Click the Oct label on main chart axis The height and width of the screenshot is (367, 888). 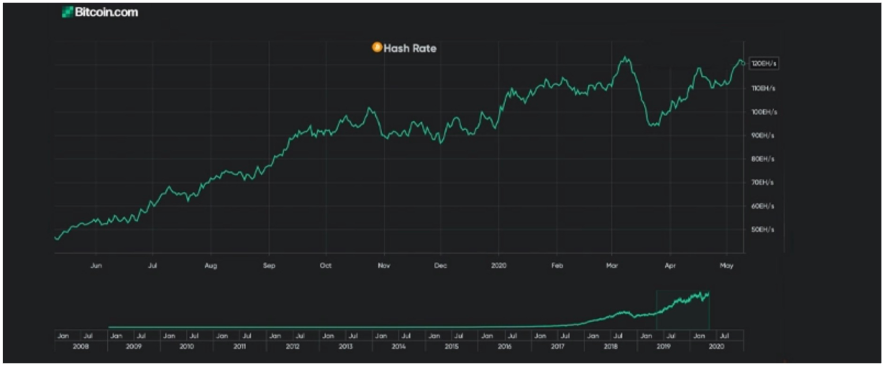click(x=326, y=265)
